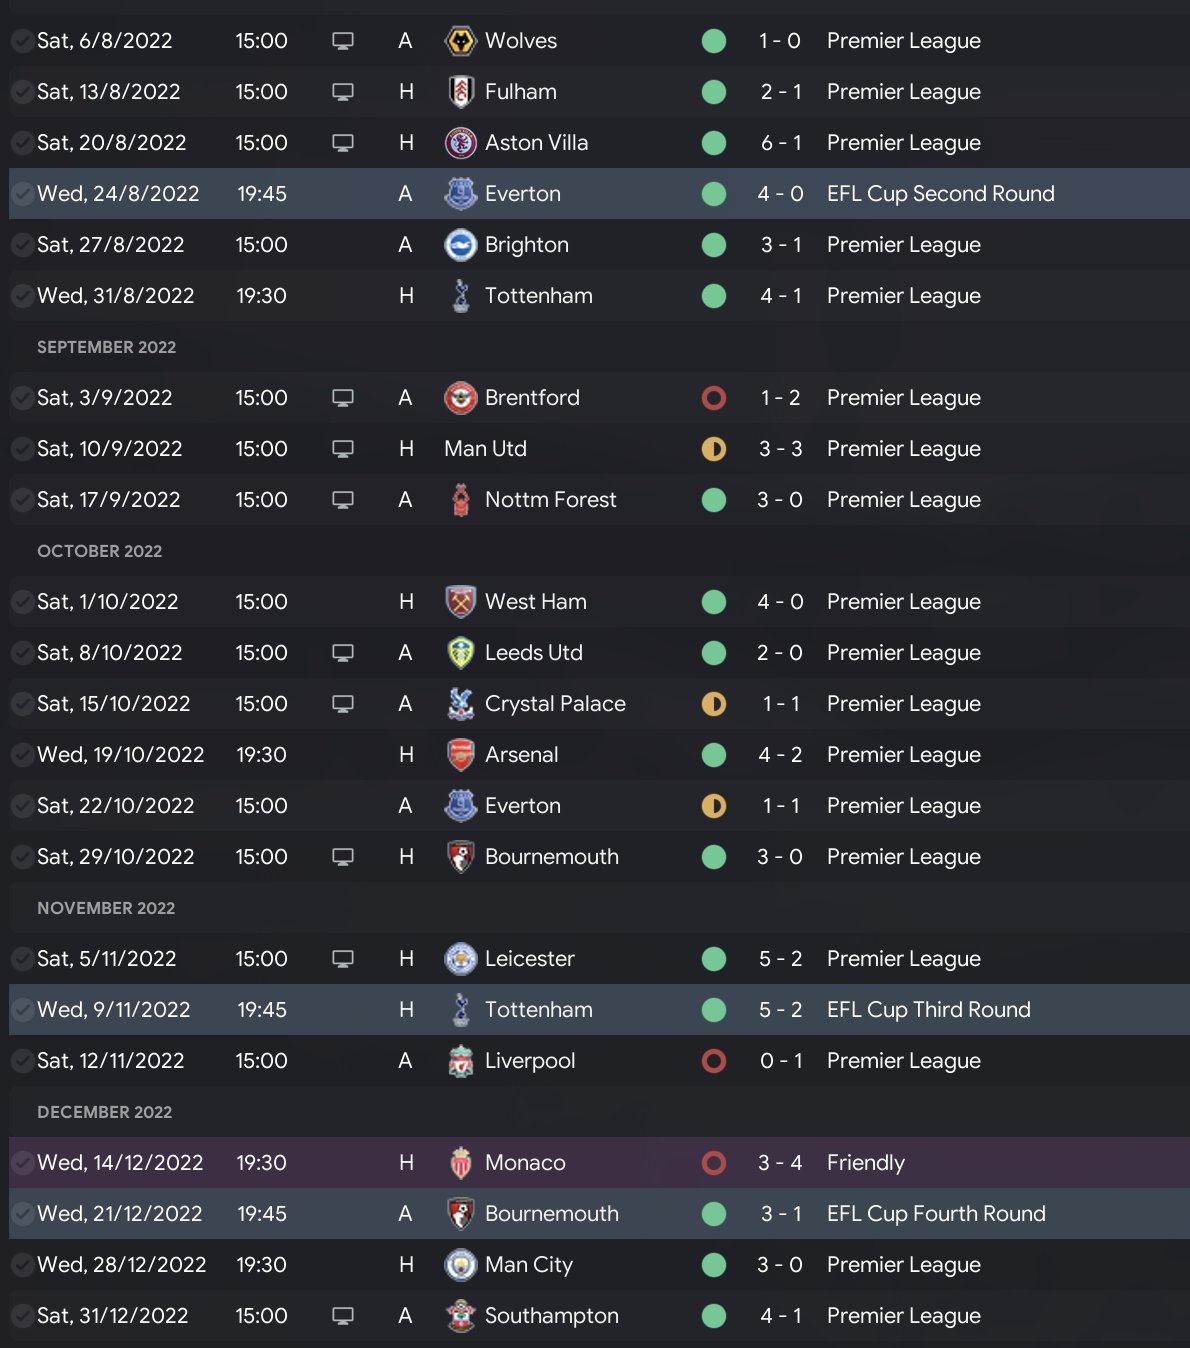Click the Man City crest icon
1190x1348 pixels.
[460, 1265]
